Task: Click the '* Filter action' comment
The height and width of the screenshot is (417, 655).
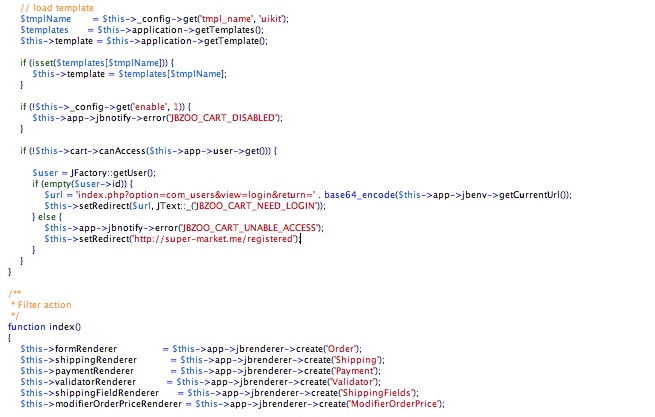Action: click(41, 305)
